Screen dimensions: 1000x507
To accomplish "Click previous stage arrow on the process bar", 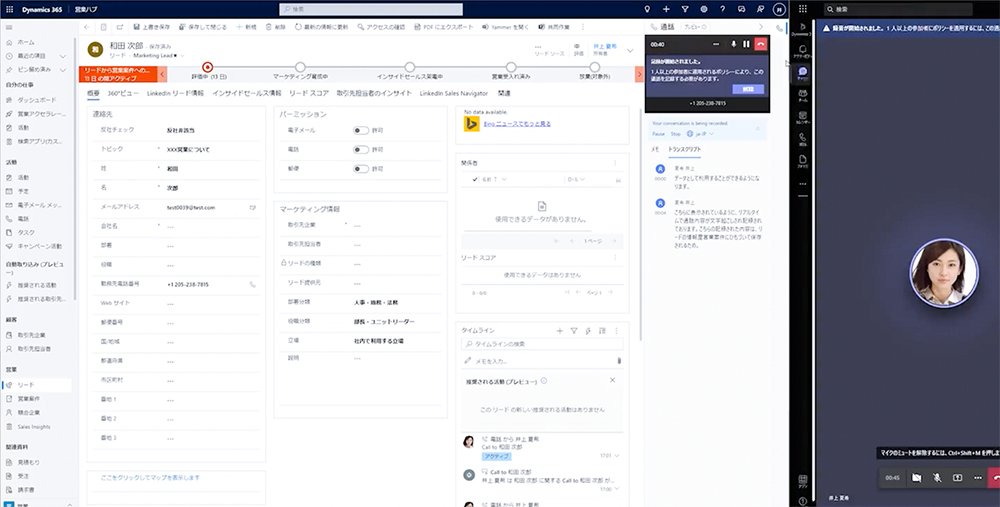I will point(162,75).
